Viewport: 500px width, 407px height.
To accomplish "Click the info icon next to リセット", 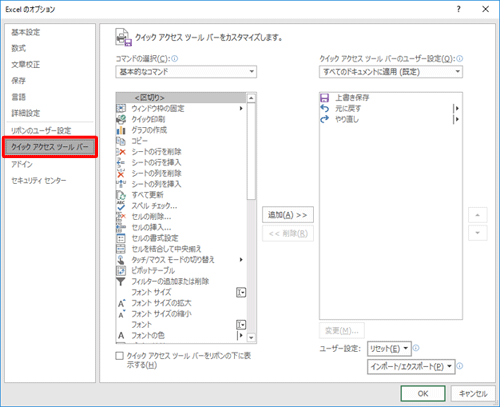I will point(416,348).
